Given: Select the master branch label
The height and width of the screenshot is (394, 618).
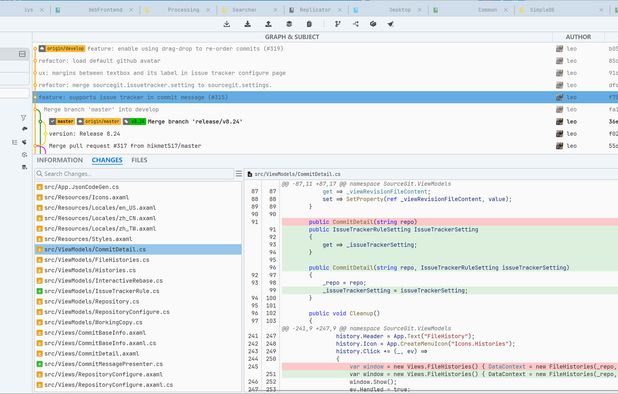Looking at the screenshot, I should tap(62, 122).
